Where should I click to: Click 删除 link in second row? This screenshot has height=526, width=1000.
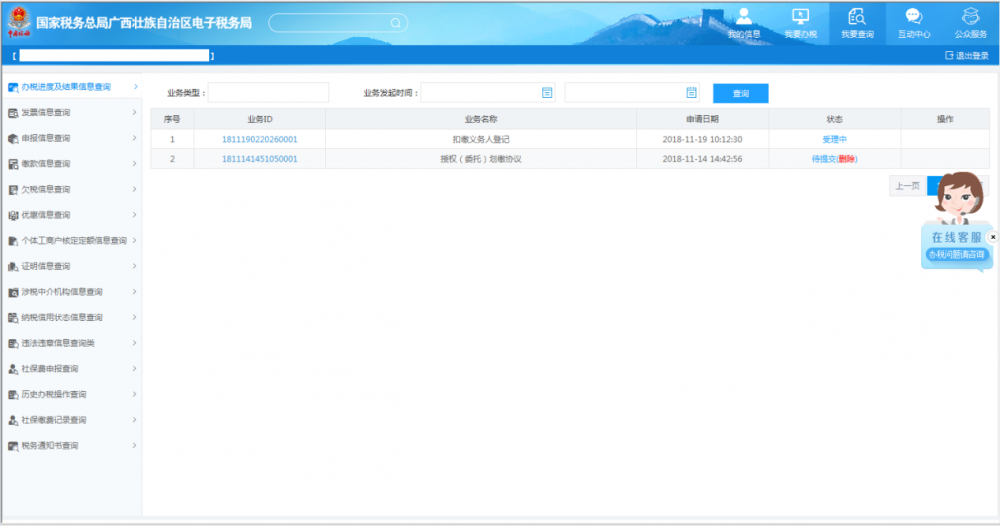[846, 159]
